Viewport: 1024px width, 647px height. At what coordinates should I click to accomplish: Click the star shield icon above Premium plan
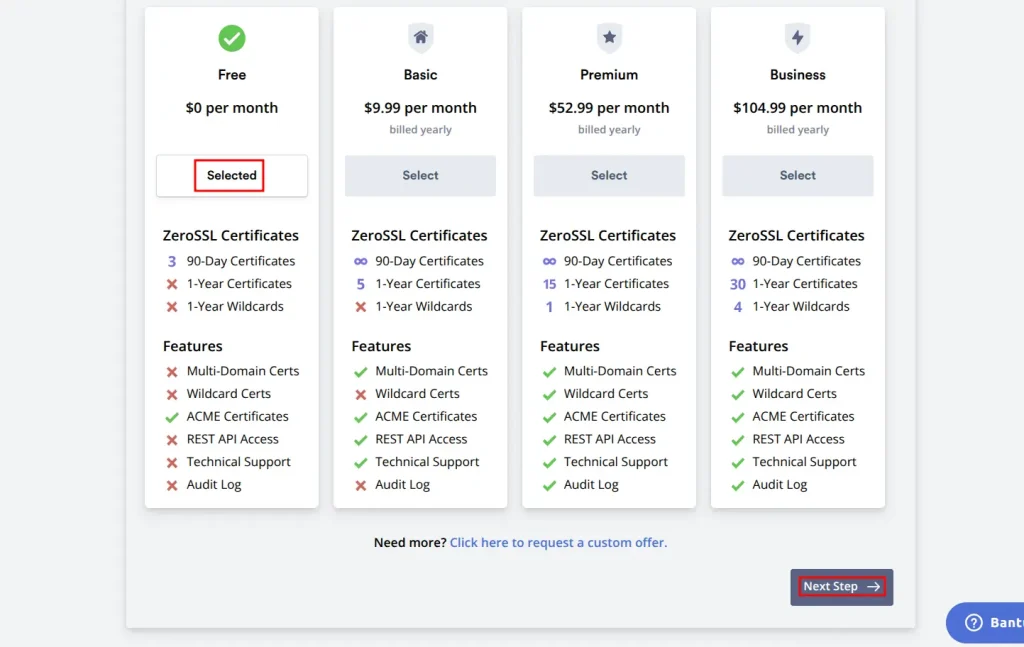point(609,38)
